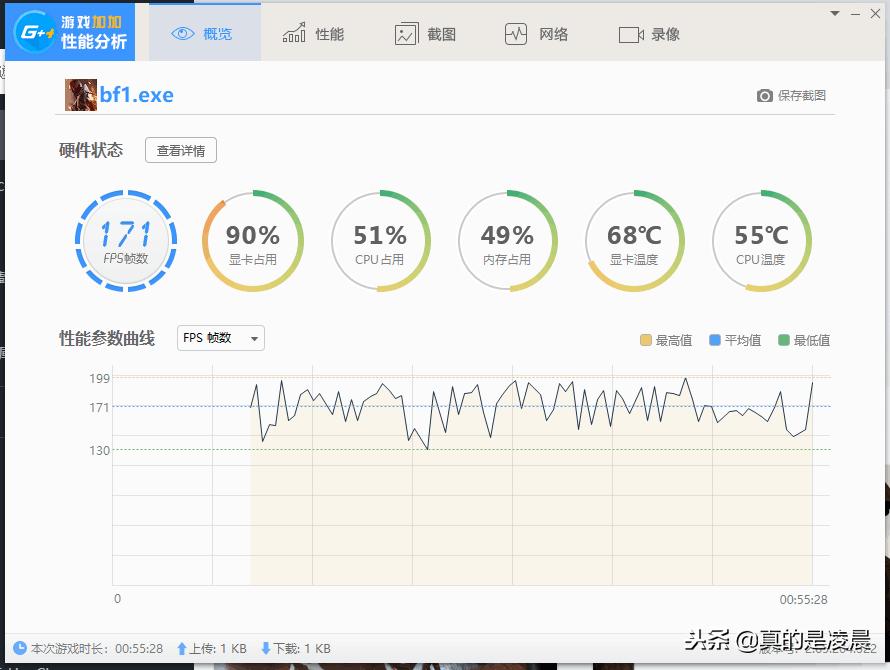Open the 网络 network monitor icon

tap(515, 32)
